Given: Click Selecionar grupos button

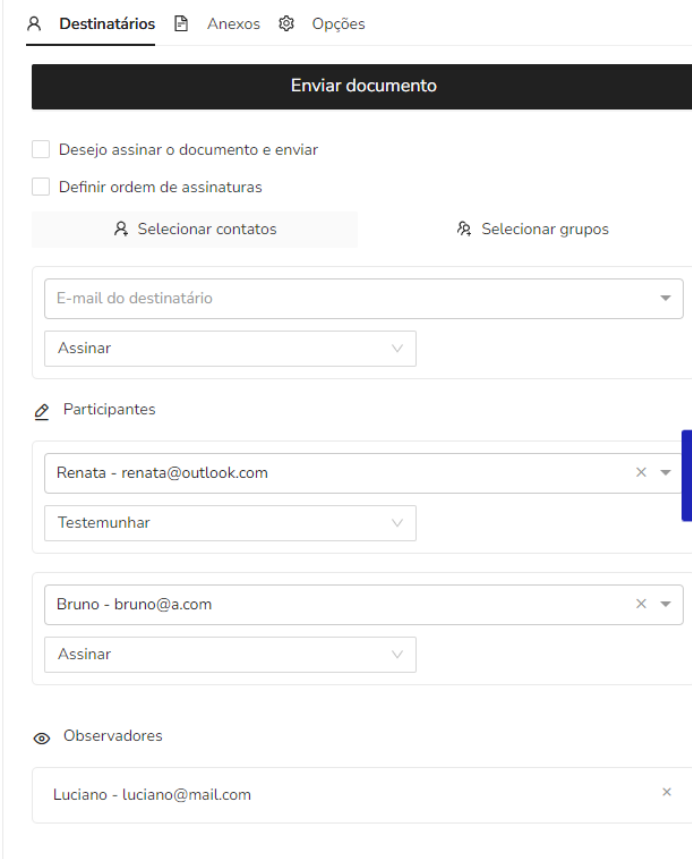Looking at the screenshot, I should [531, 229].
